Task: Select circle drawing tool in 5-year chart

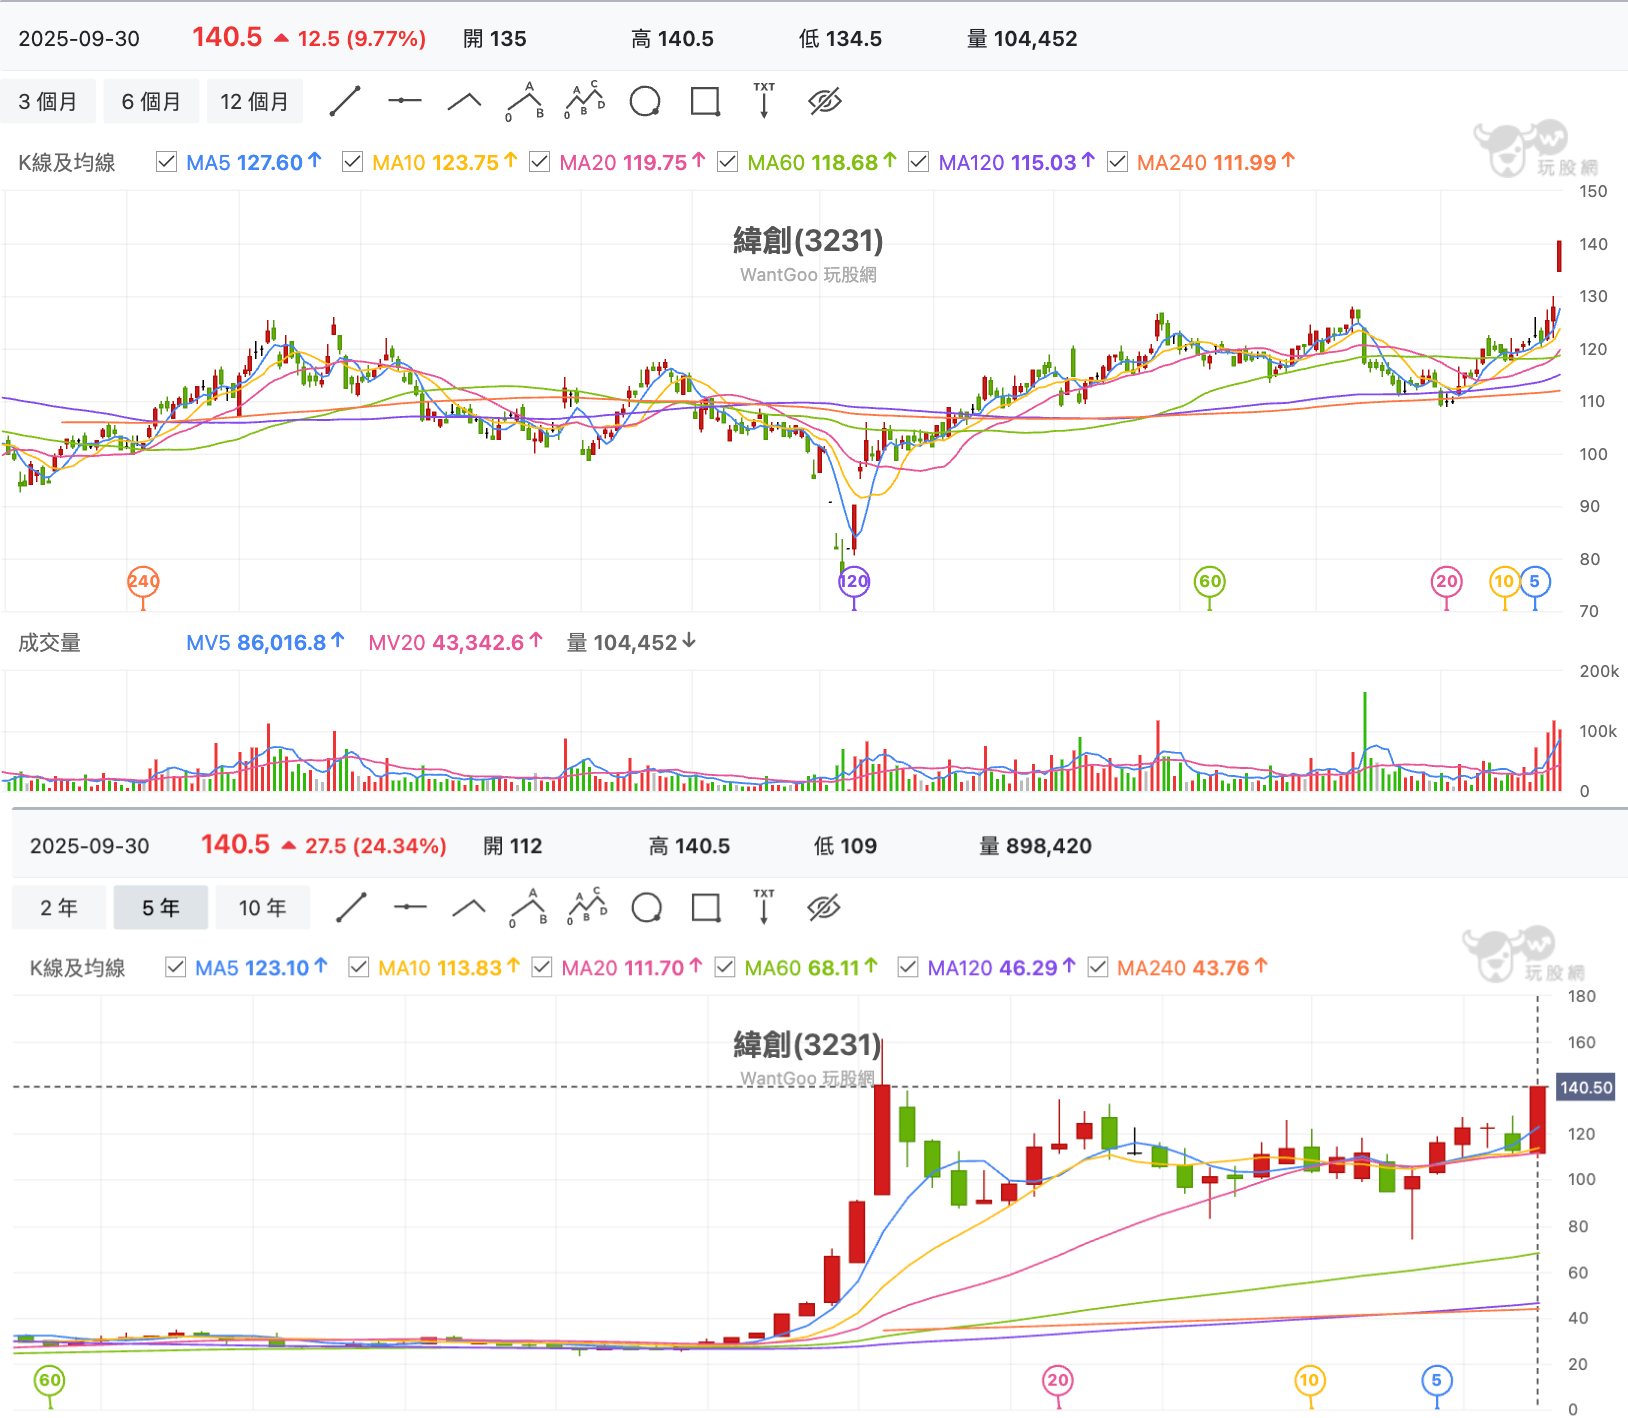Action: coord(647,908)
